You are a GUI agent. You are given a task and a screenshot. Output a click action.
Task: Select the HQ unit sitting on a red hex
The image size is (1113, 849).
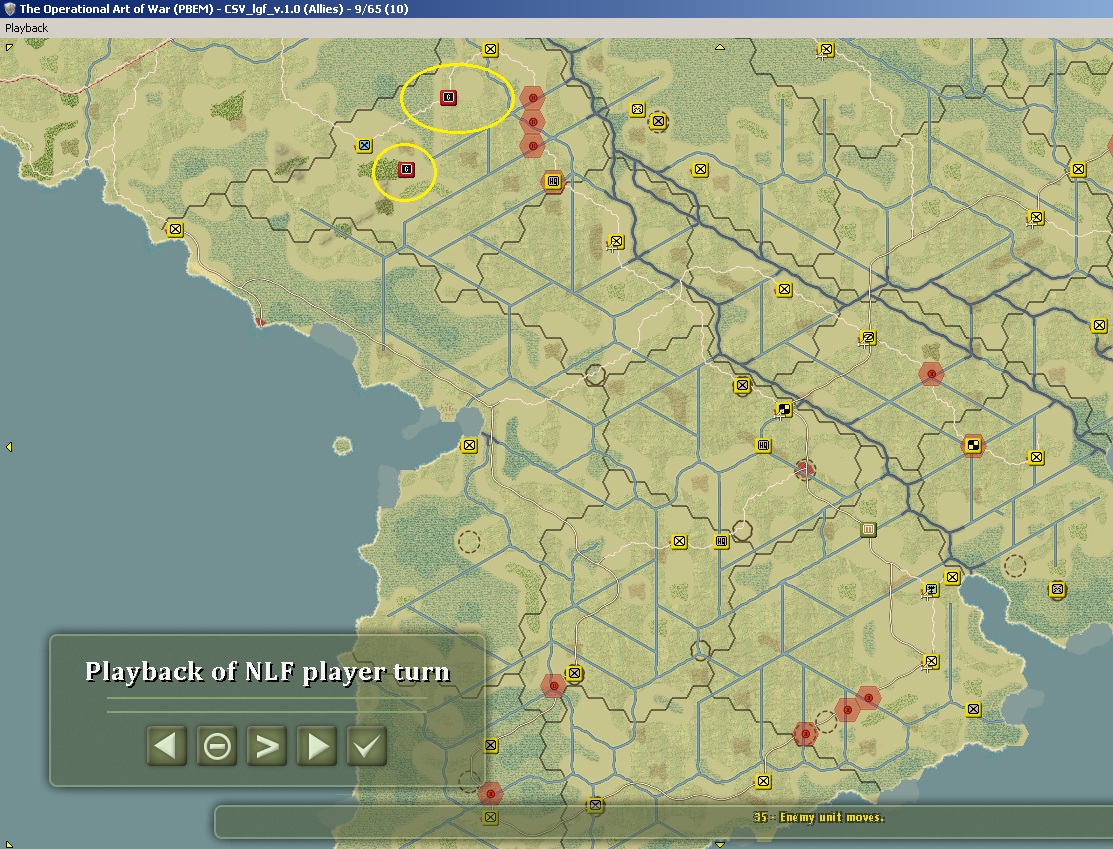click(x=553, y=181)
